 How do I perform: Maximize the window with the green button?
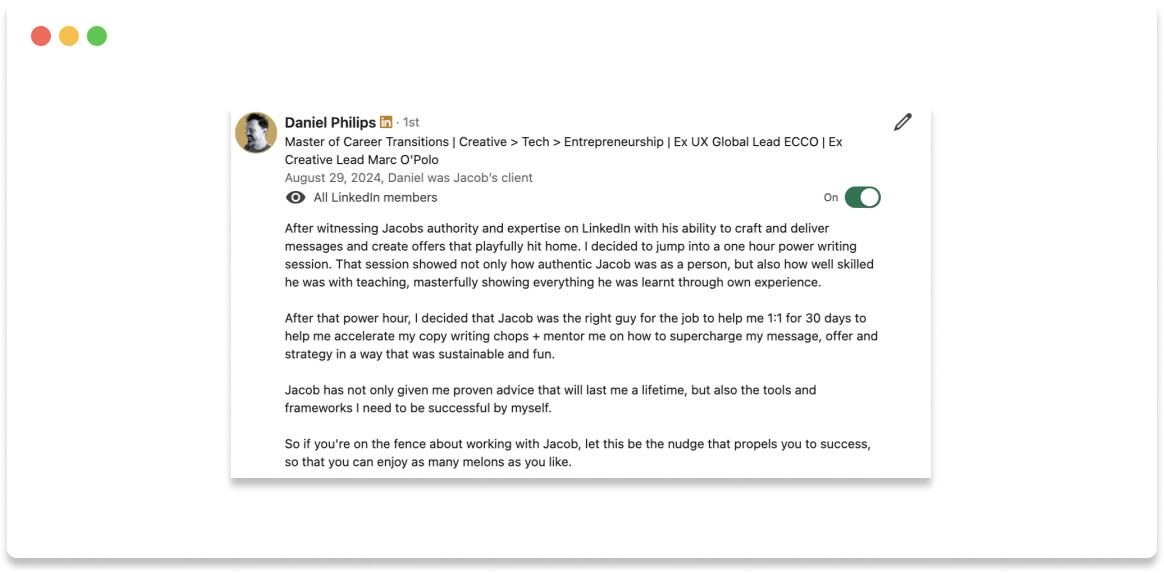pos(97,36)
